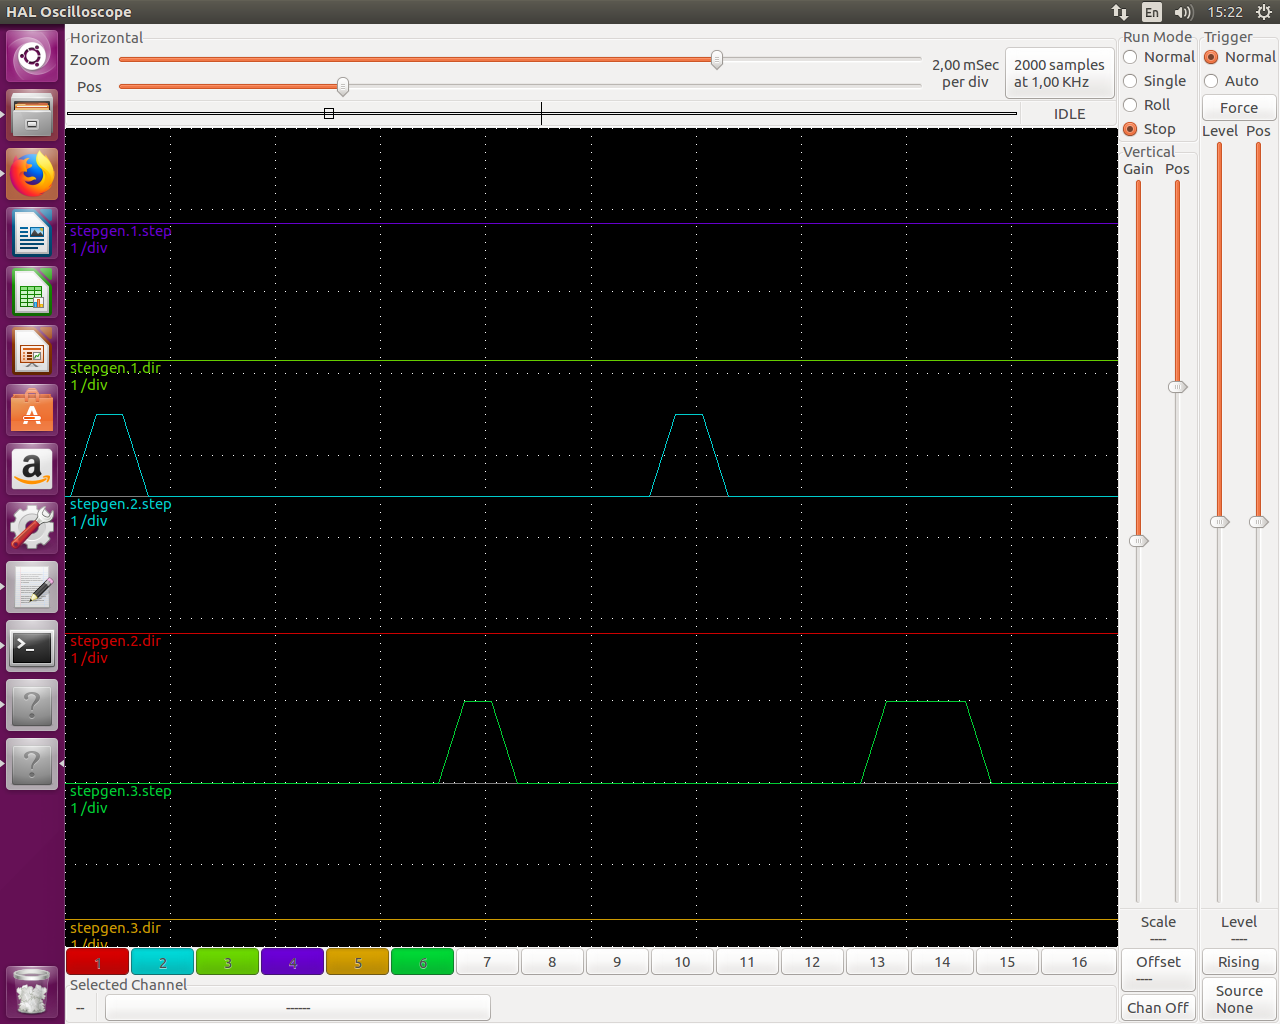Select channel 4 purple button

coord(292,962)
